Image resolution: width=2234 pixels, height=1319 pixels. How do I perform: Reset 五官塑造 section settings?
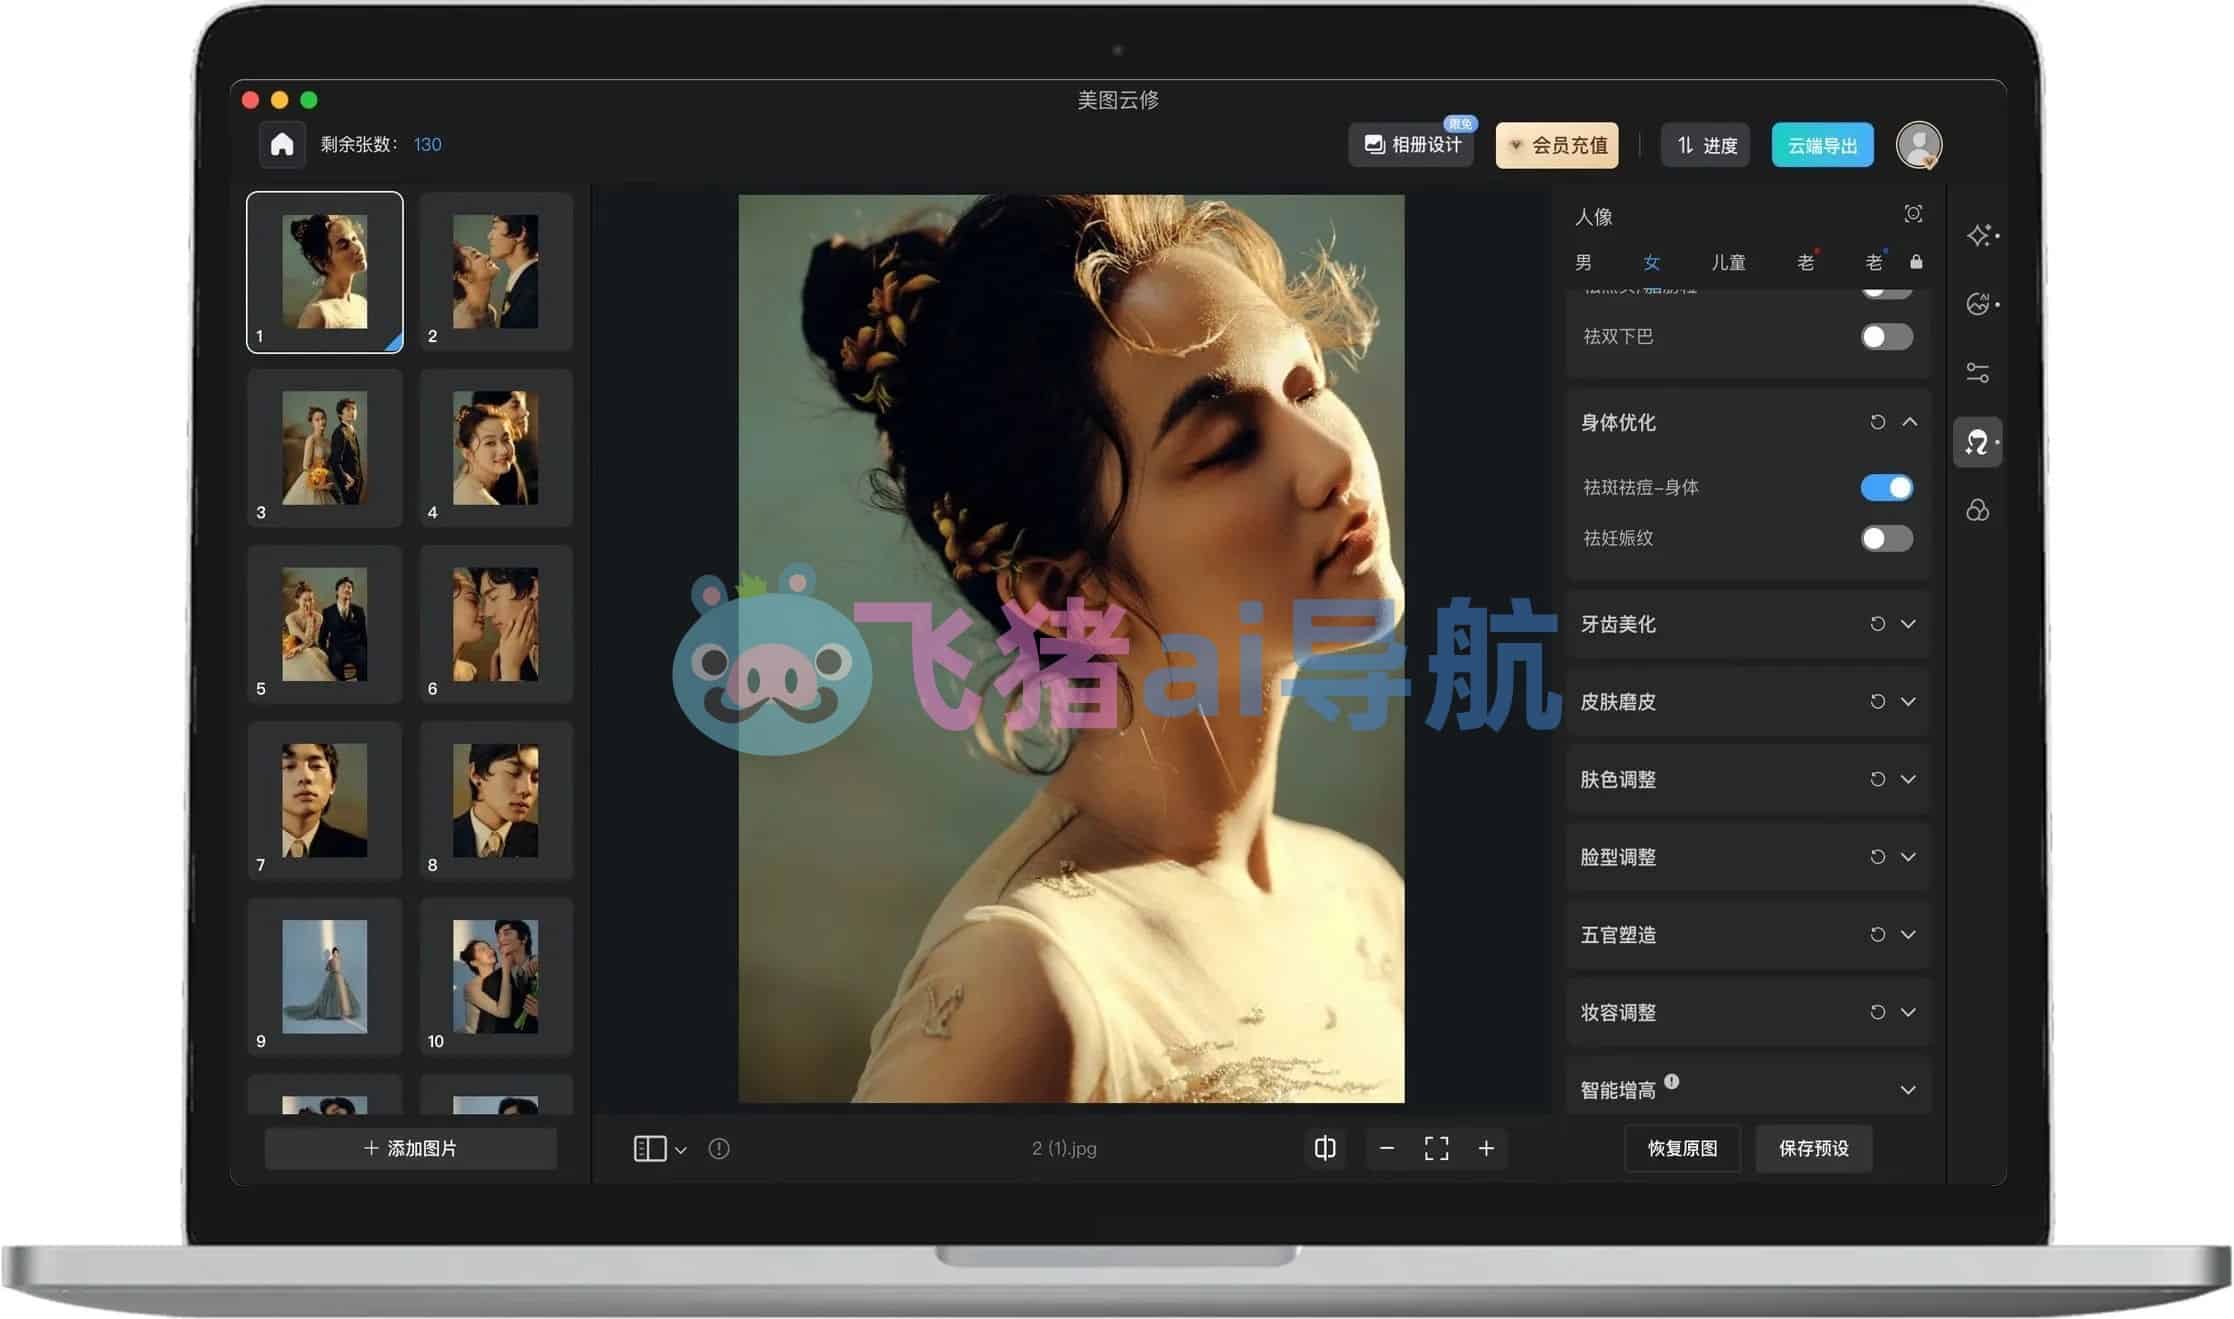(x=1878, y=934)
